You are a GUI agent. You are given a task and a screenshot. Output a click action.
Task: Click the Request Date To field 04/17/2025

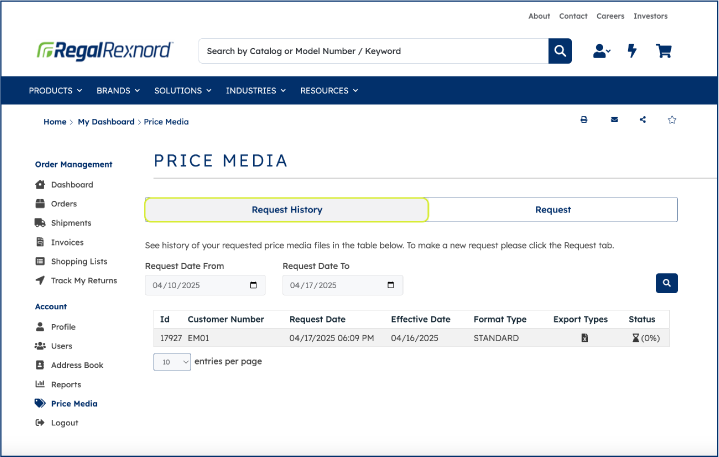[x=343, y=285]
